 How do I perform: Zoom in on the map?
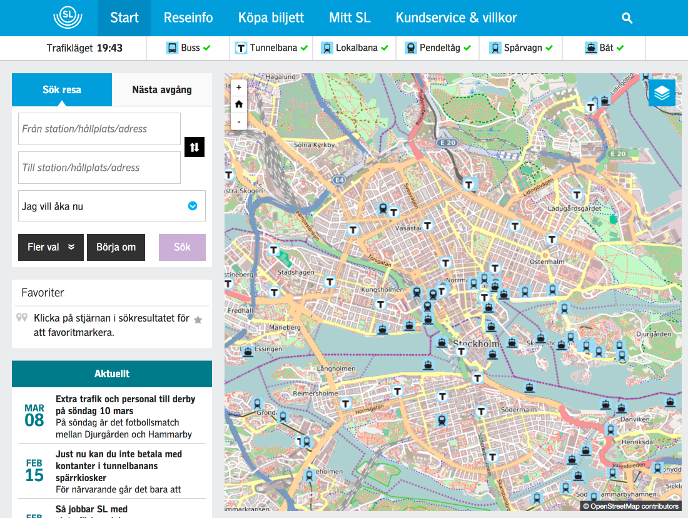[x=238, y=87]
